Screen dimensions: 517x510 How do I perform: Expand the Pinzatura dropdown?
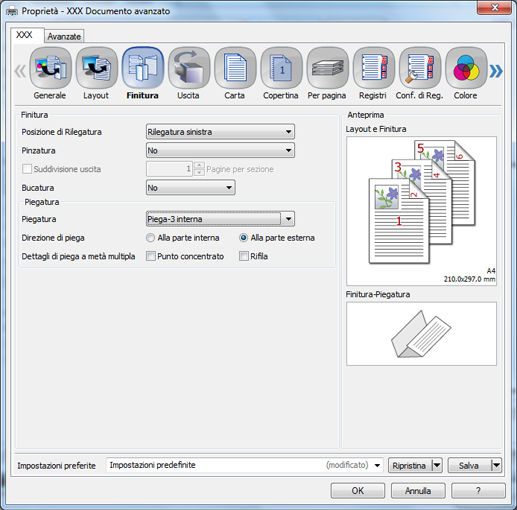(x=220, y=150)
